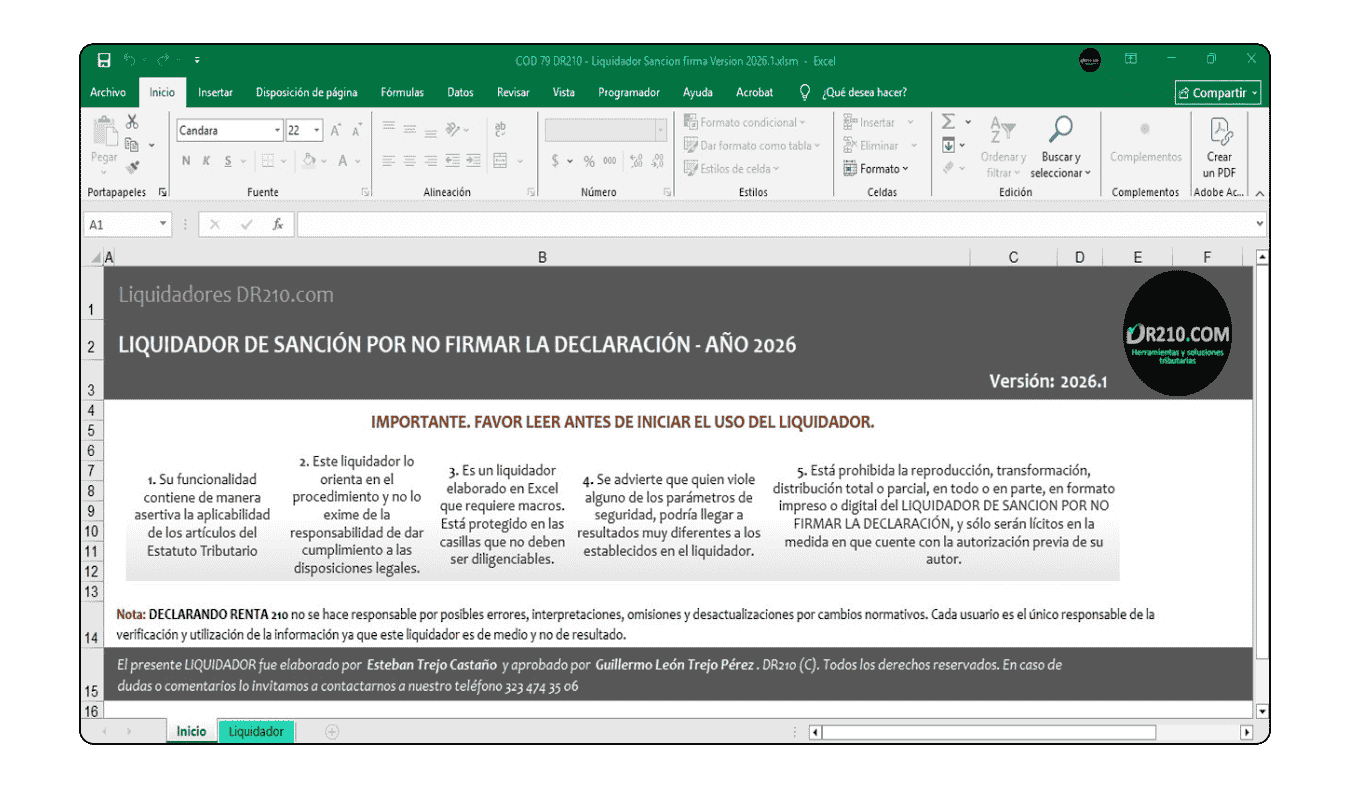Open the Programador ribbon tab
The image size is (1350, 788).
coord(629,92)
